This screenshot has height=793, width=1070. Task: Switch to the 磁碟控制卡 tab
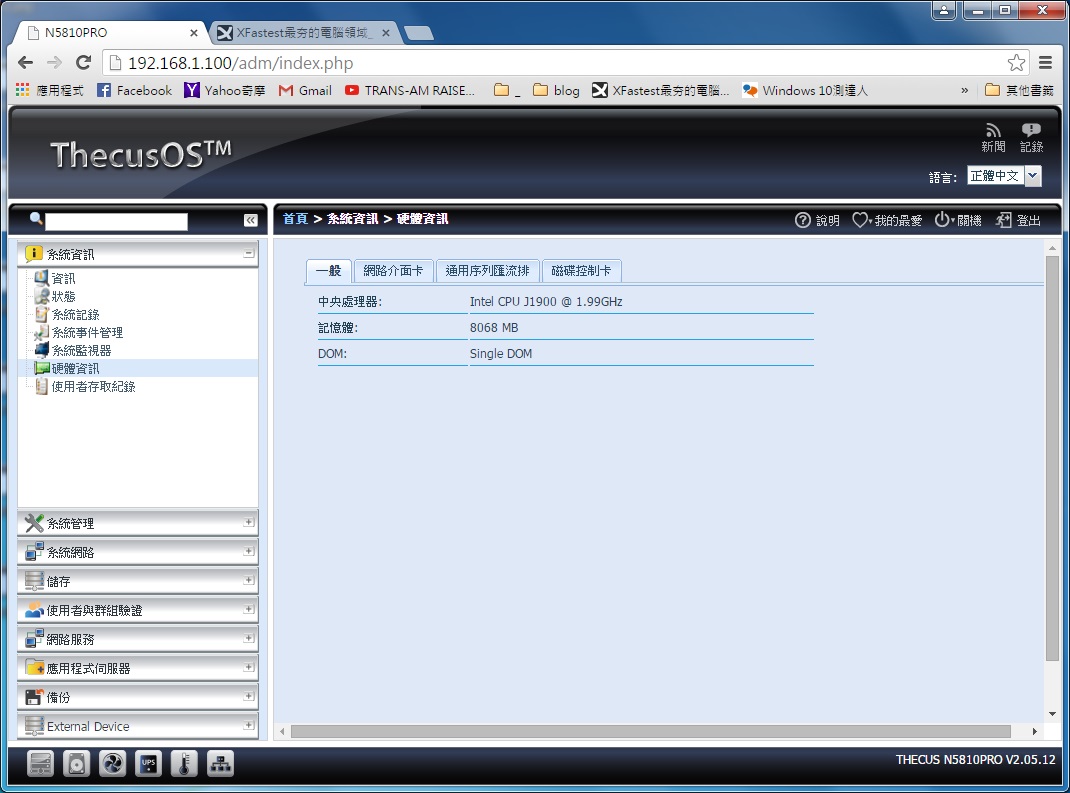(x=581, y=271)
